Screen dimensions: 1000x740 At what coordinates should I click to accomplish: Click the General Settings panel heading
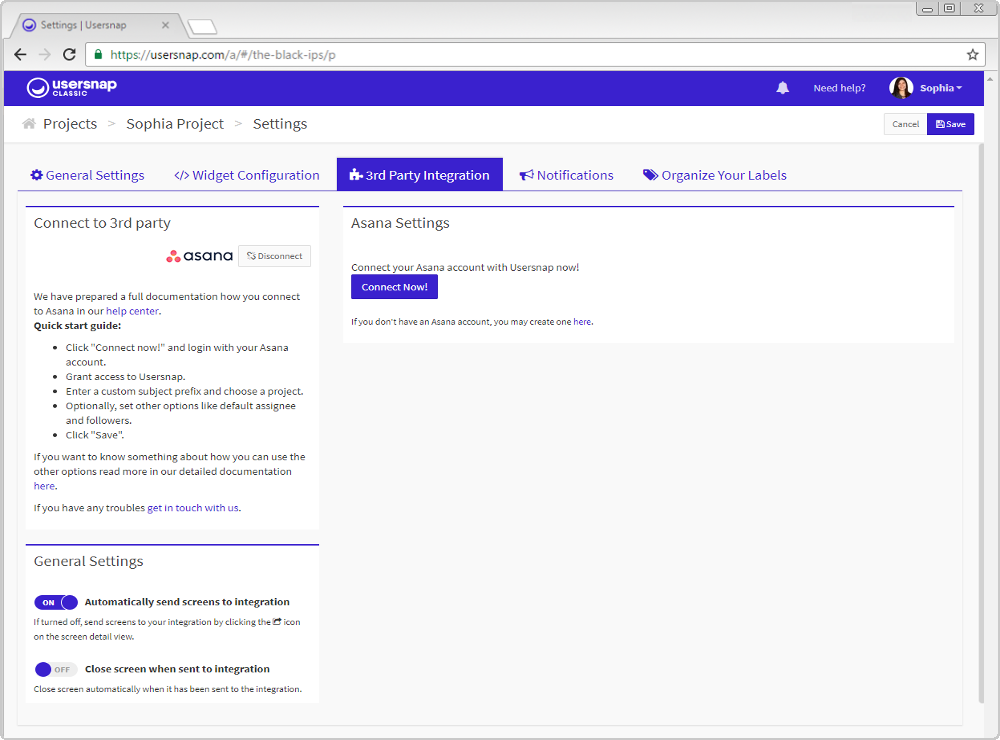pyautogui.click(x=89, y=561)
